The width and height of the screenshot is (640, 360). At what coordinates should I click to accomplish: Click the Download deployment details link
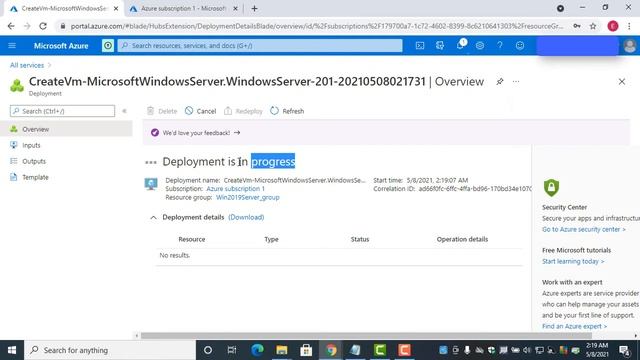click(x=246, y=217)
